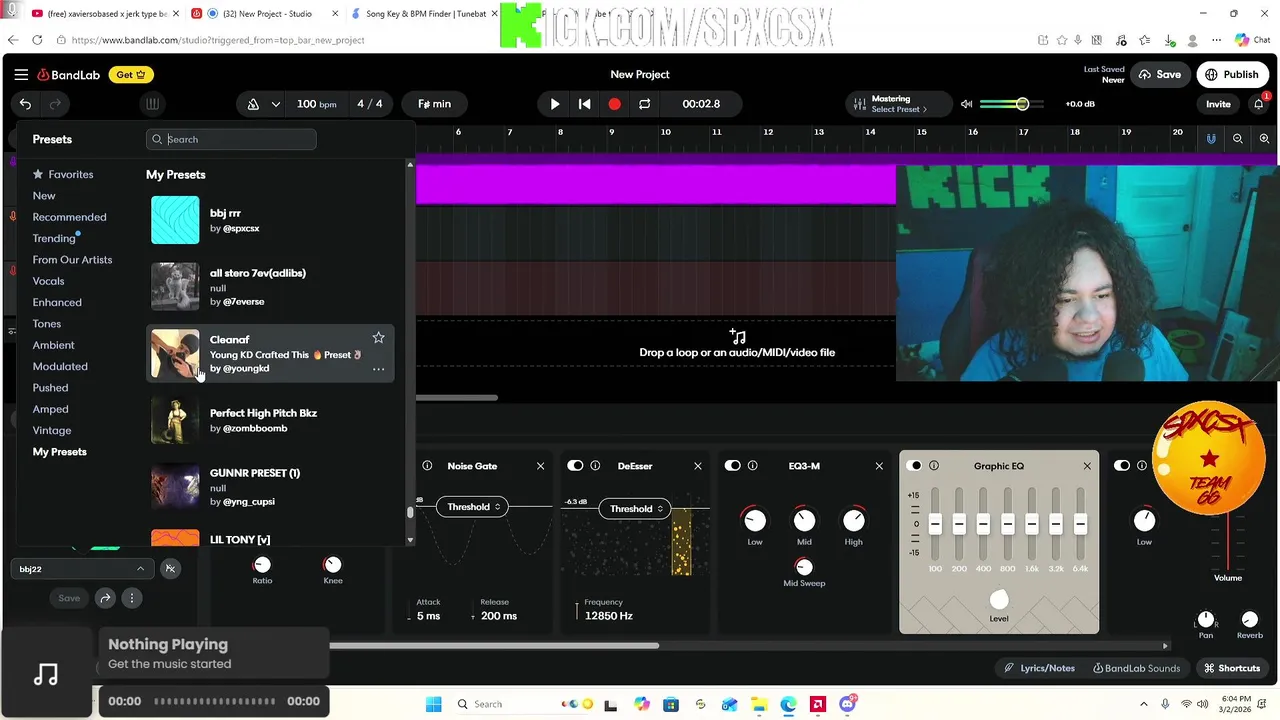Remove the Graphic EQ effect
The height and width of the screenshot is (720, 1280).
tap(1087, 466)
